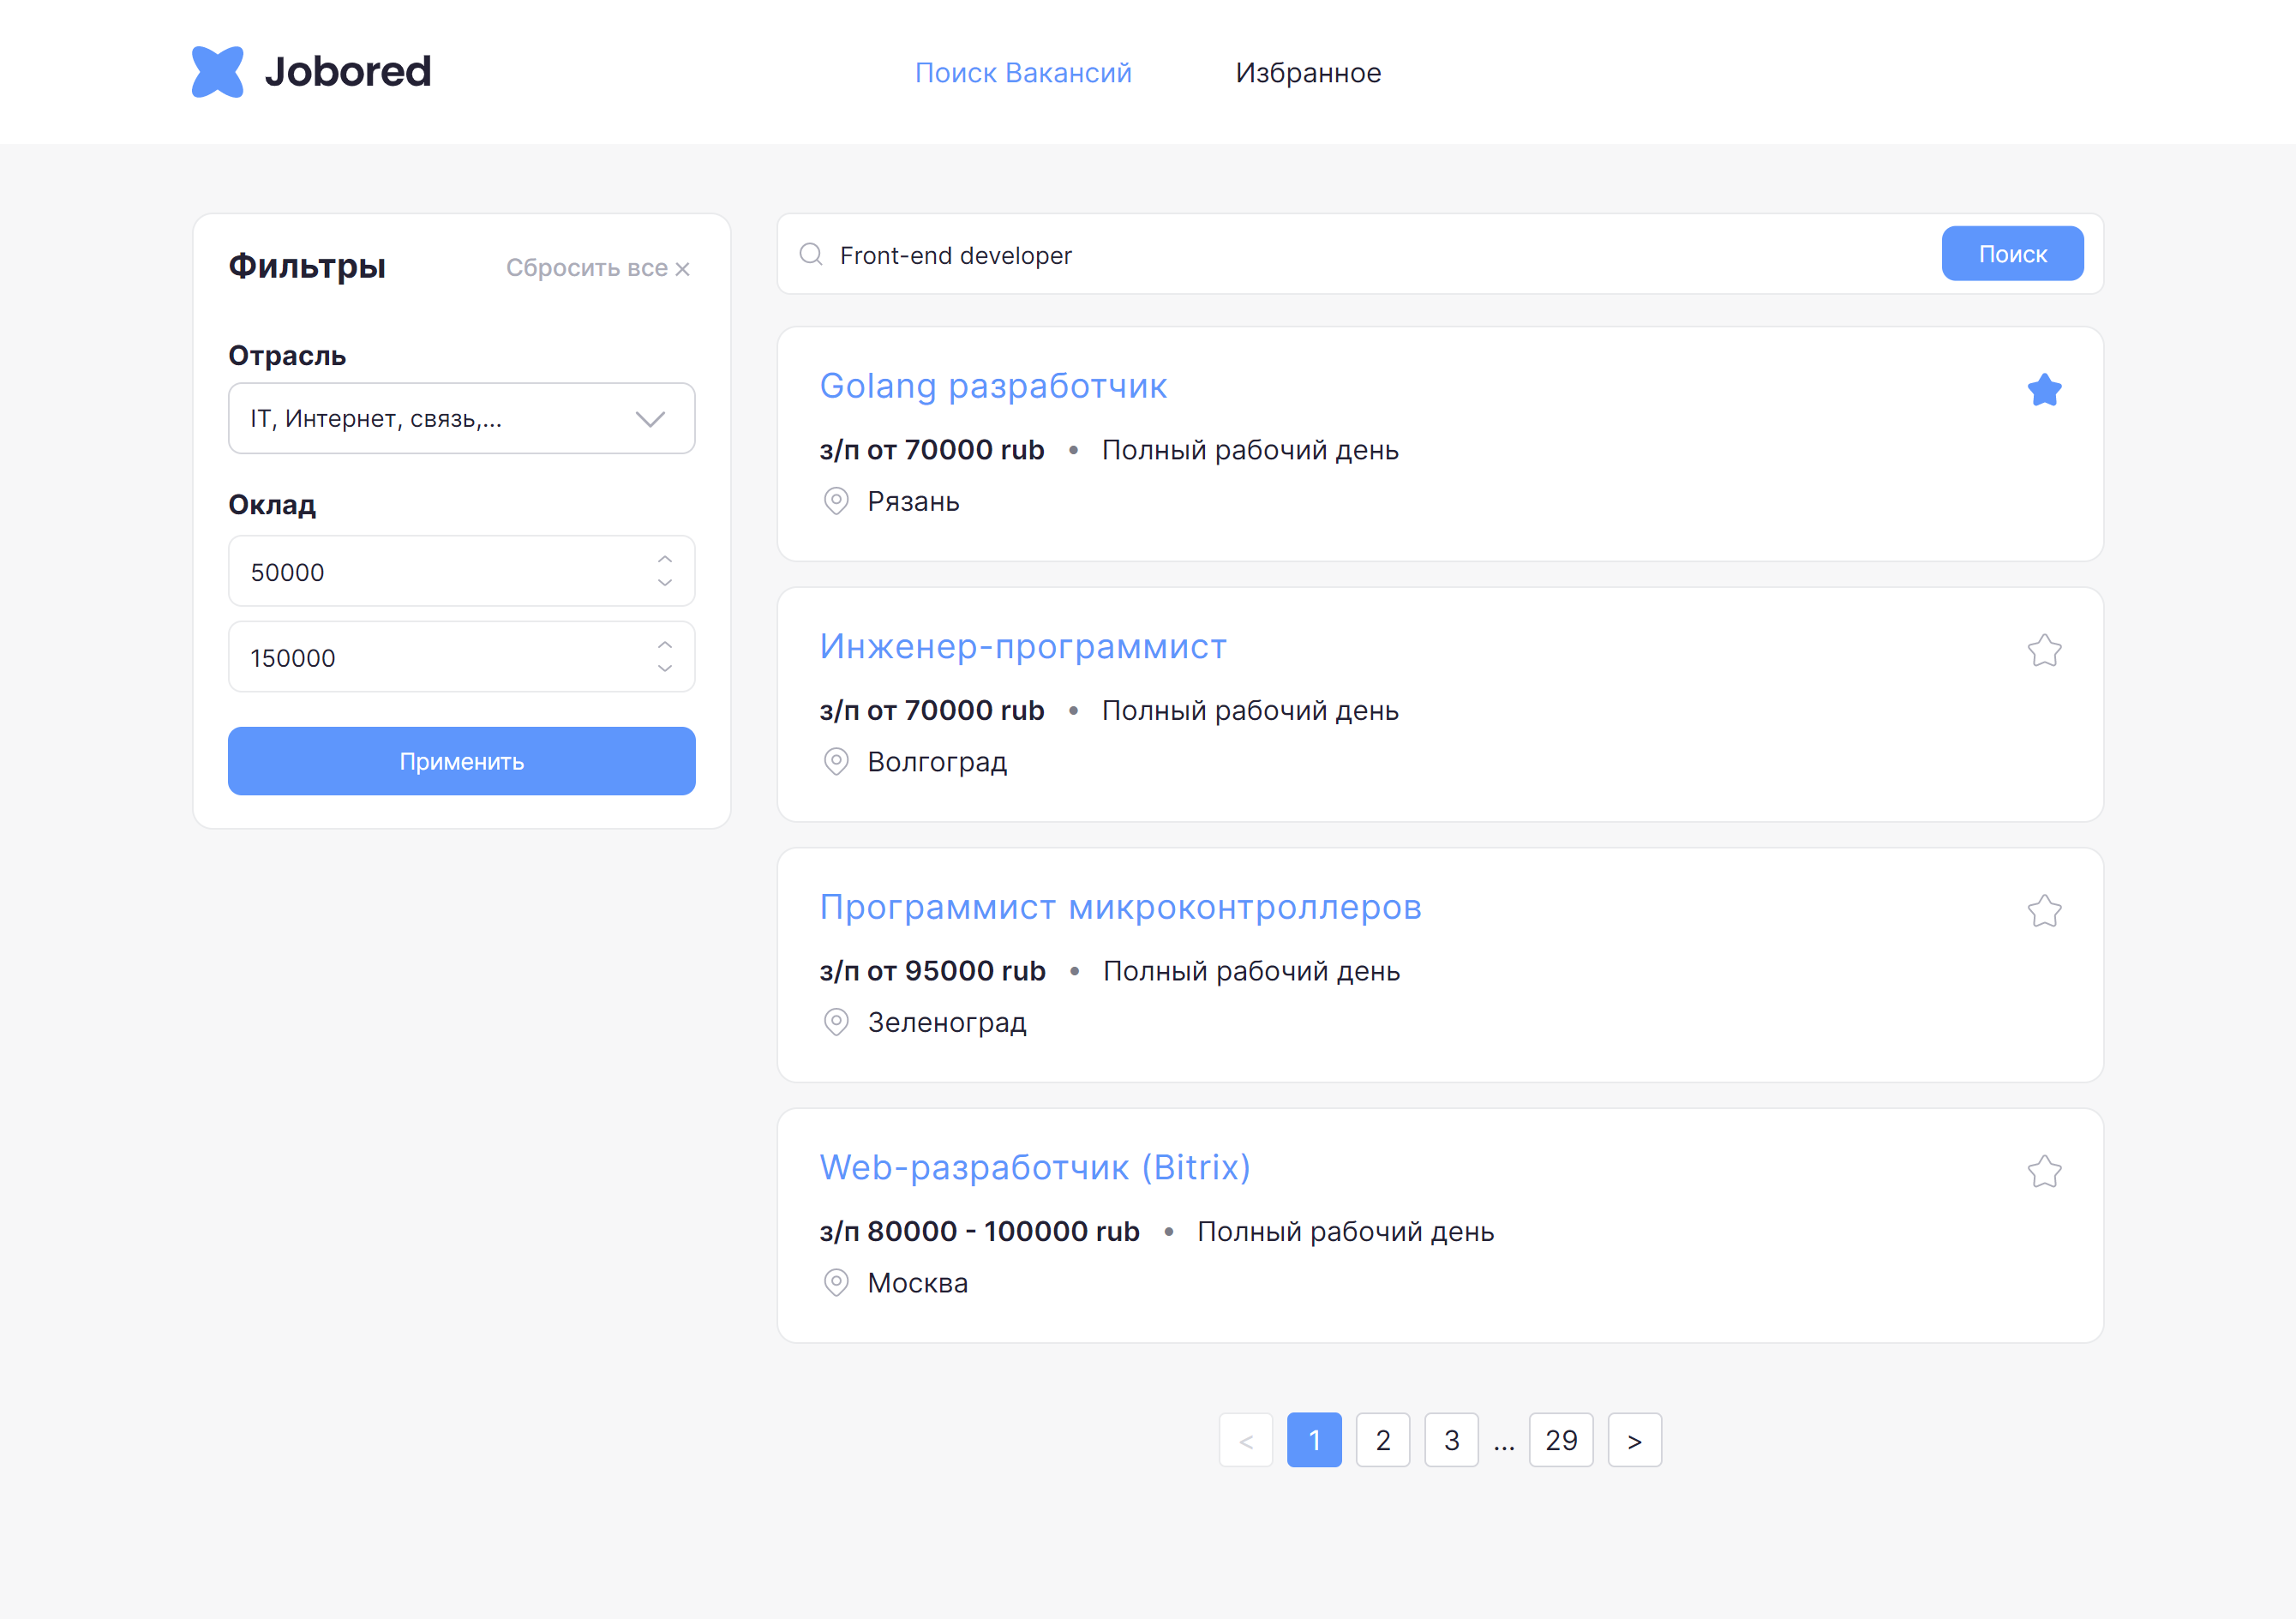This screenshot has height=1619, width=2296.
Task: Click the location pin next to Москва
Action: [836, 1282]
